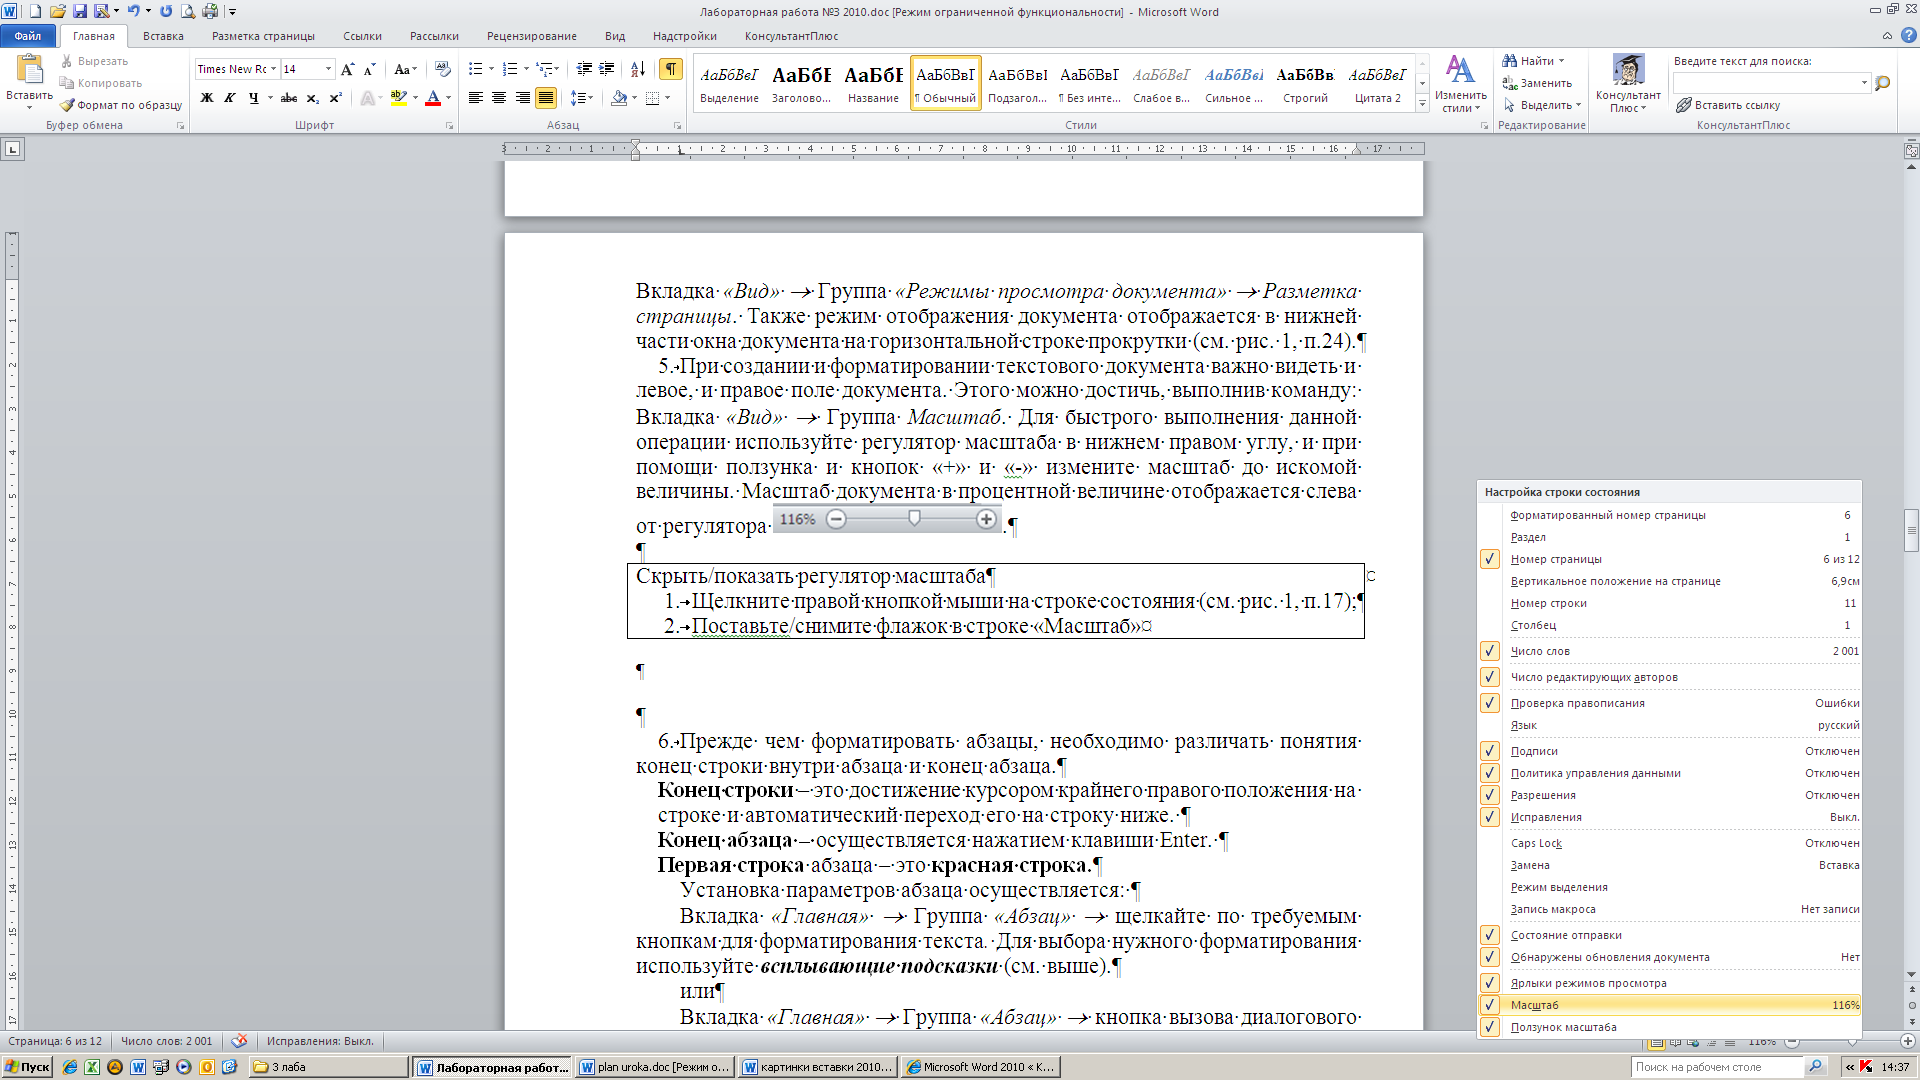Screen dimensions: 1920x1080
Task: Apply italic with the К button
Action: click(x=230, y=98)
